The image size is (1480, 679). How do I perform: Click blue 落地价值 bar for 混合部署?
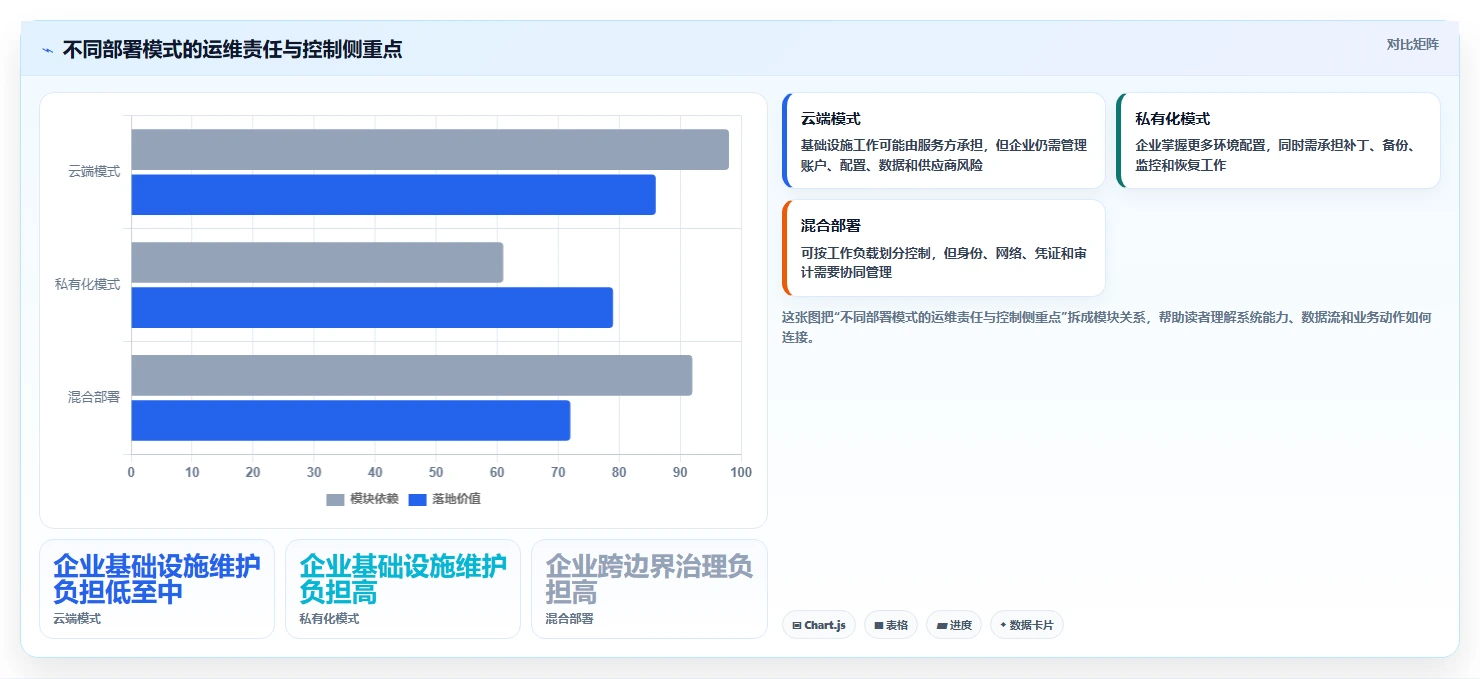(350, 420)
